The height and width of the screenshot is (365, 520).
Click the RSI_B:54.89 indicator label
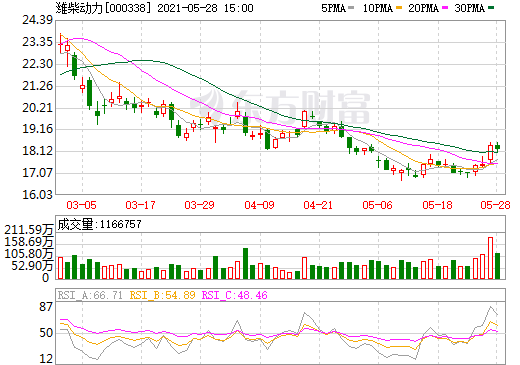(162, 295)
